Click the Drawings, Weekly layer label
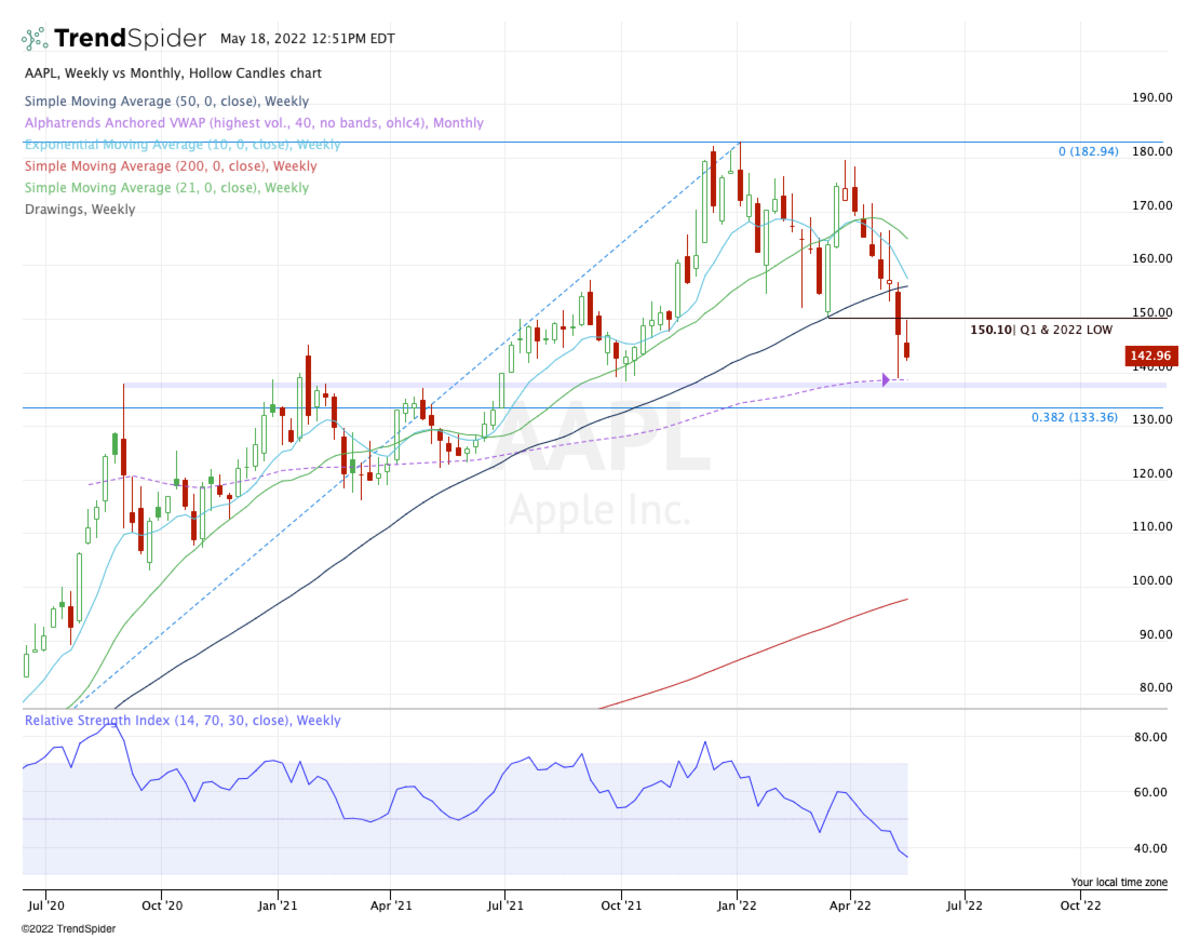This screenshot has width=1200, height=939. pyautogui.click(x=80, y=209)
